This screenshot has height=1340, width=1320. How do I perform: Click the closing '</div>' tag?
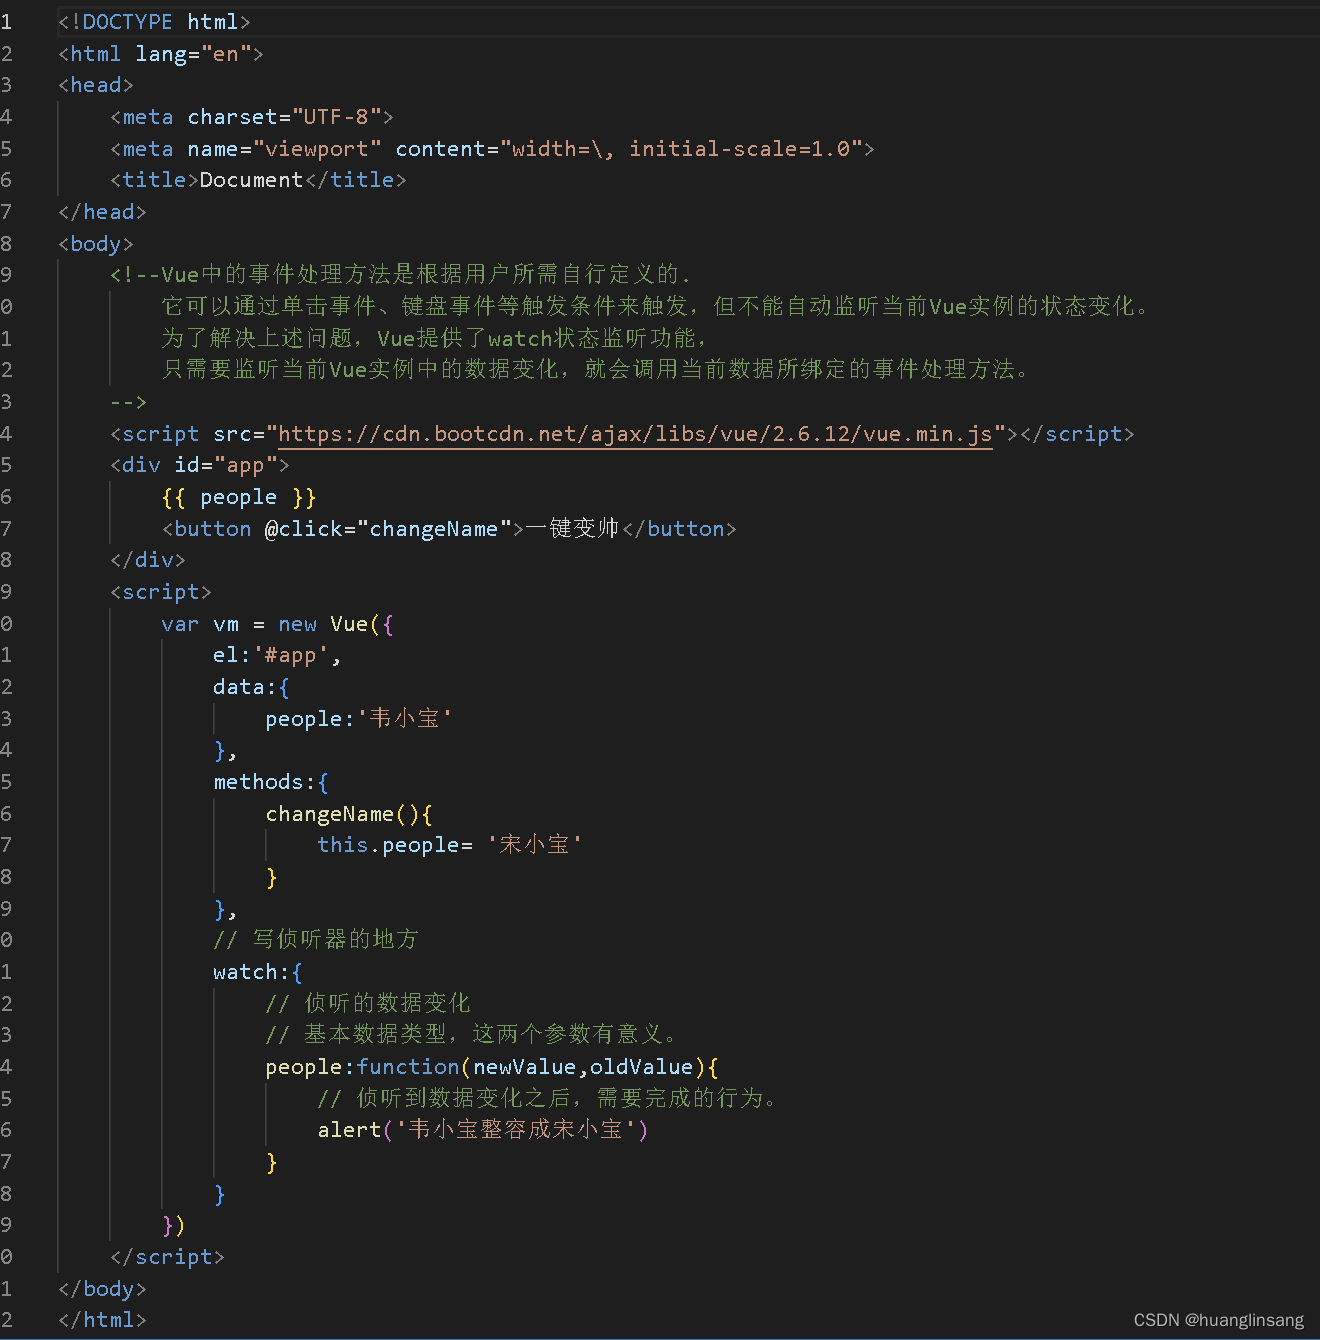pyautogui.click(x=148, y=560)
